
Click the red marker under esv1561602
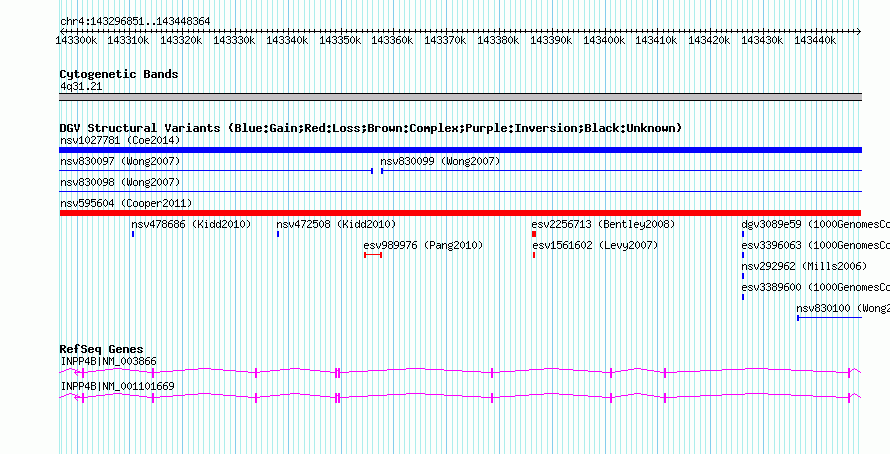pyautogui.click(x=534, y=255)
